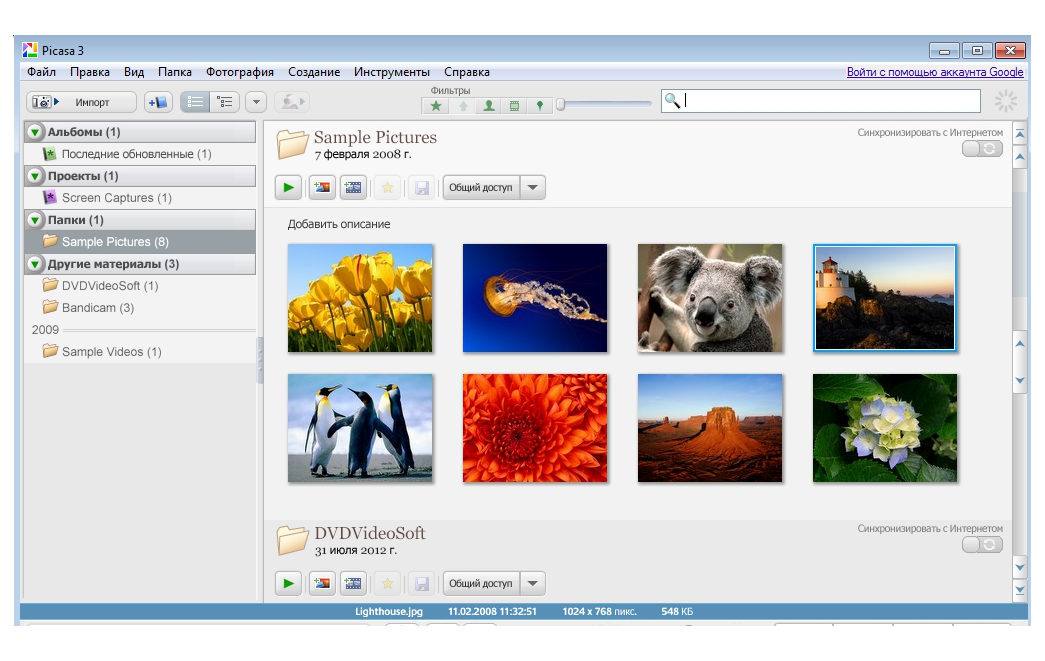1045x661 pixels.
Task: Jump to top of library scrollbar
Action: (1020, 133)
